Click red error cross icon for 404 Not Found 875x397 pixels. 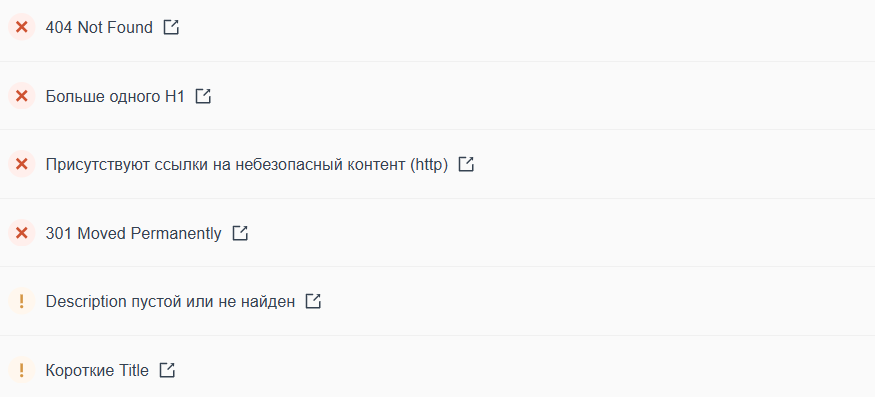pyautogui.click(x=22, y=27)
